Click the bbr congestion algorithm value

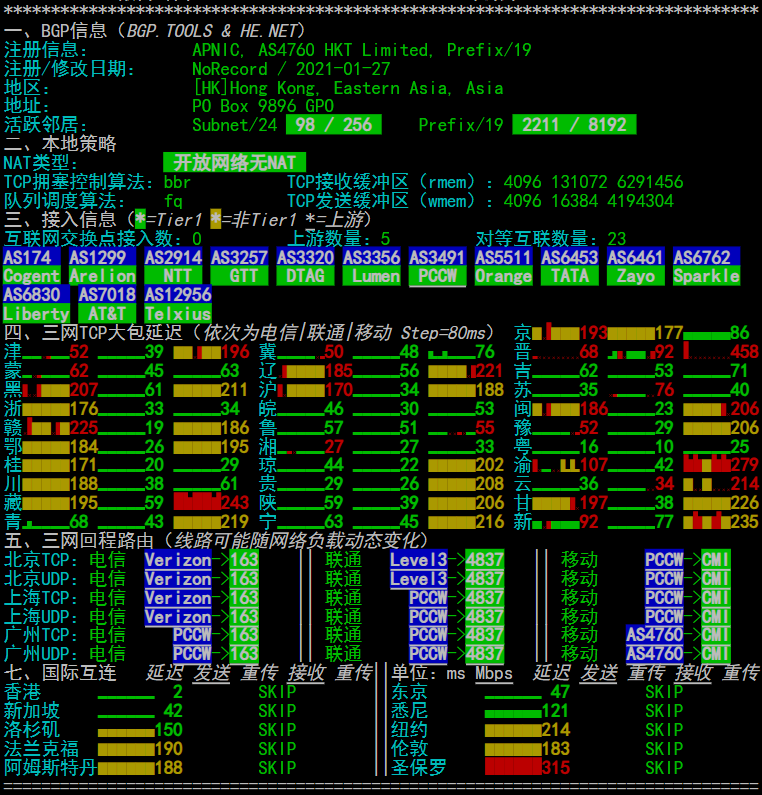pos(177,182)
